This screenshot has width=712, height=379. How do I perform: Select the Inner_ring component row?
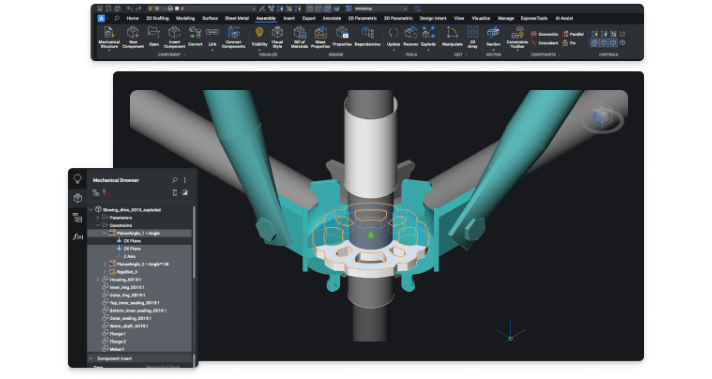tap(139, 287)
